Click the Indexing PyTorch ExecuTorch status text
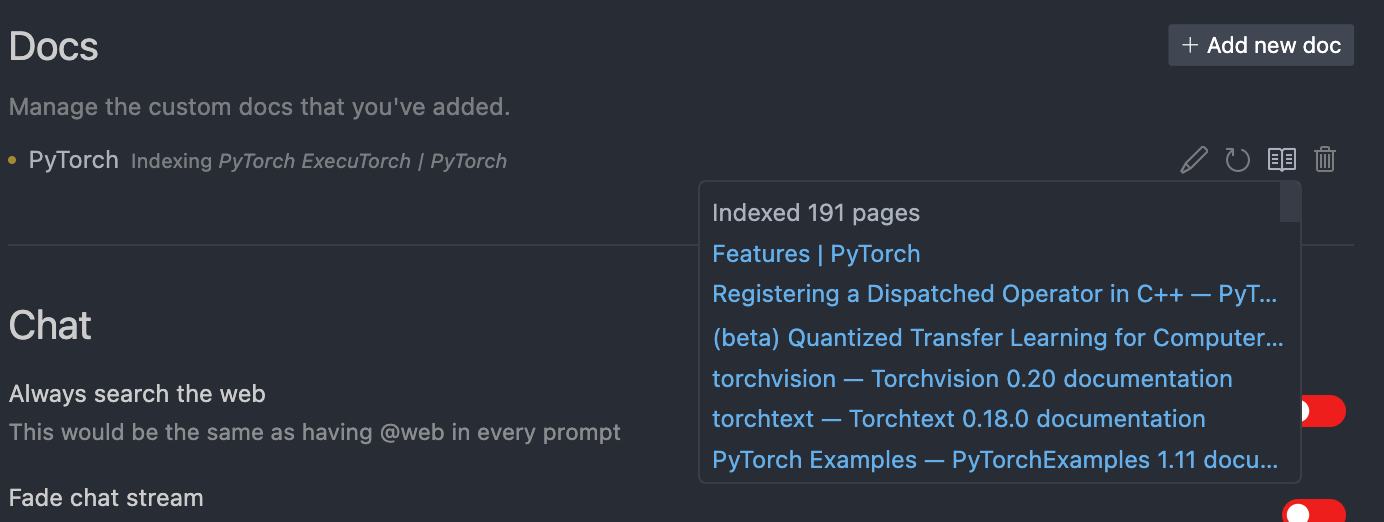1384x522 pixels. pos(319,161)
